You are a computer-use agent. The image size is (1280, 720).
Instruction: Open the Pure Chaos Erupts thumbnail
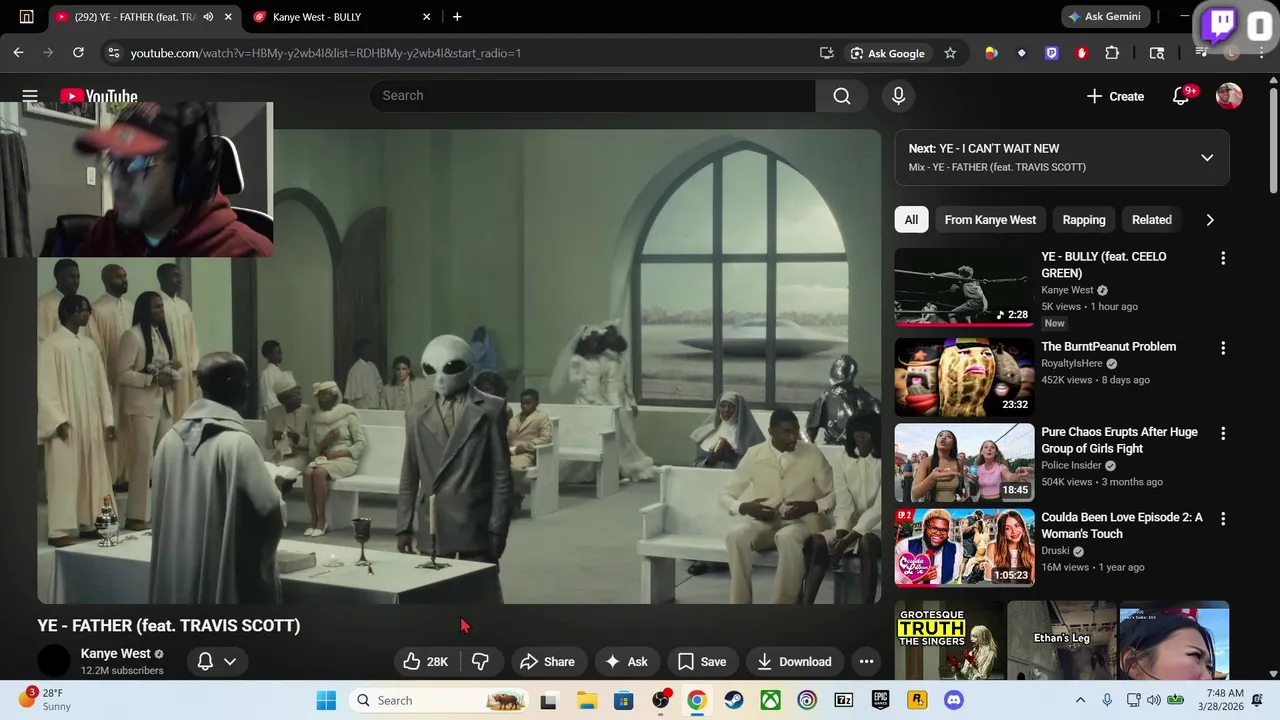click(x=964, y=462)
